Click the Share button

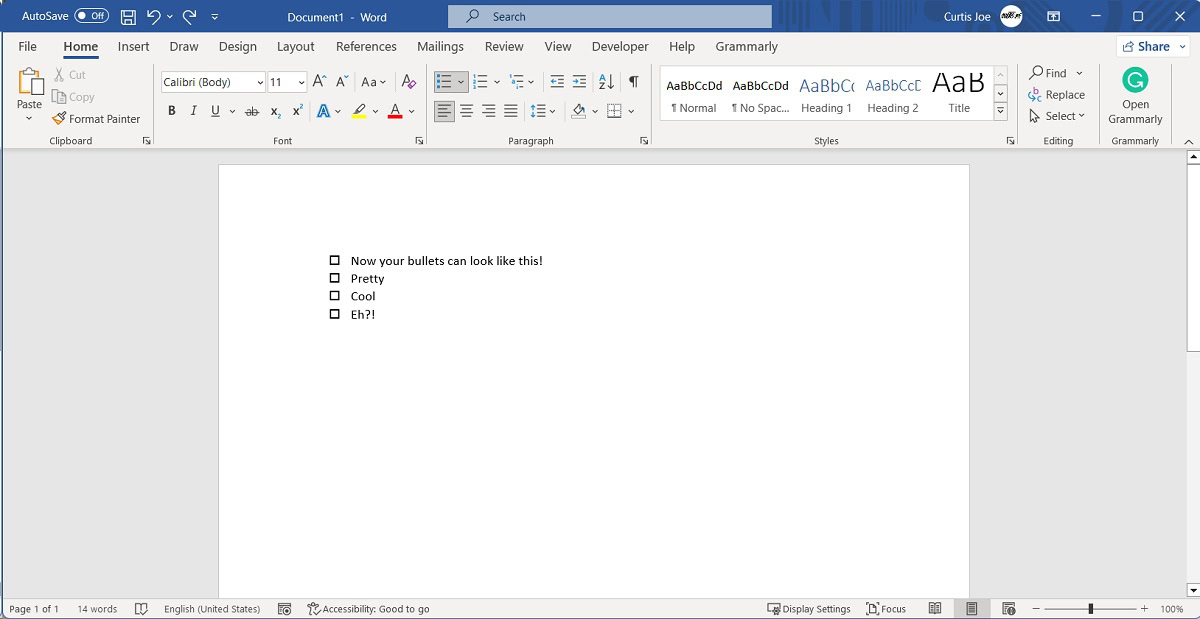pos(1146,46)
